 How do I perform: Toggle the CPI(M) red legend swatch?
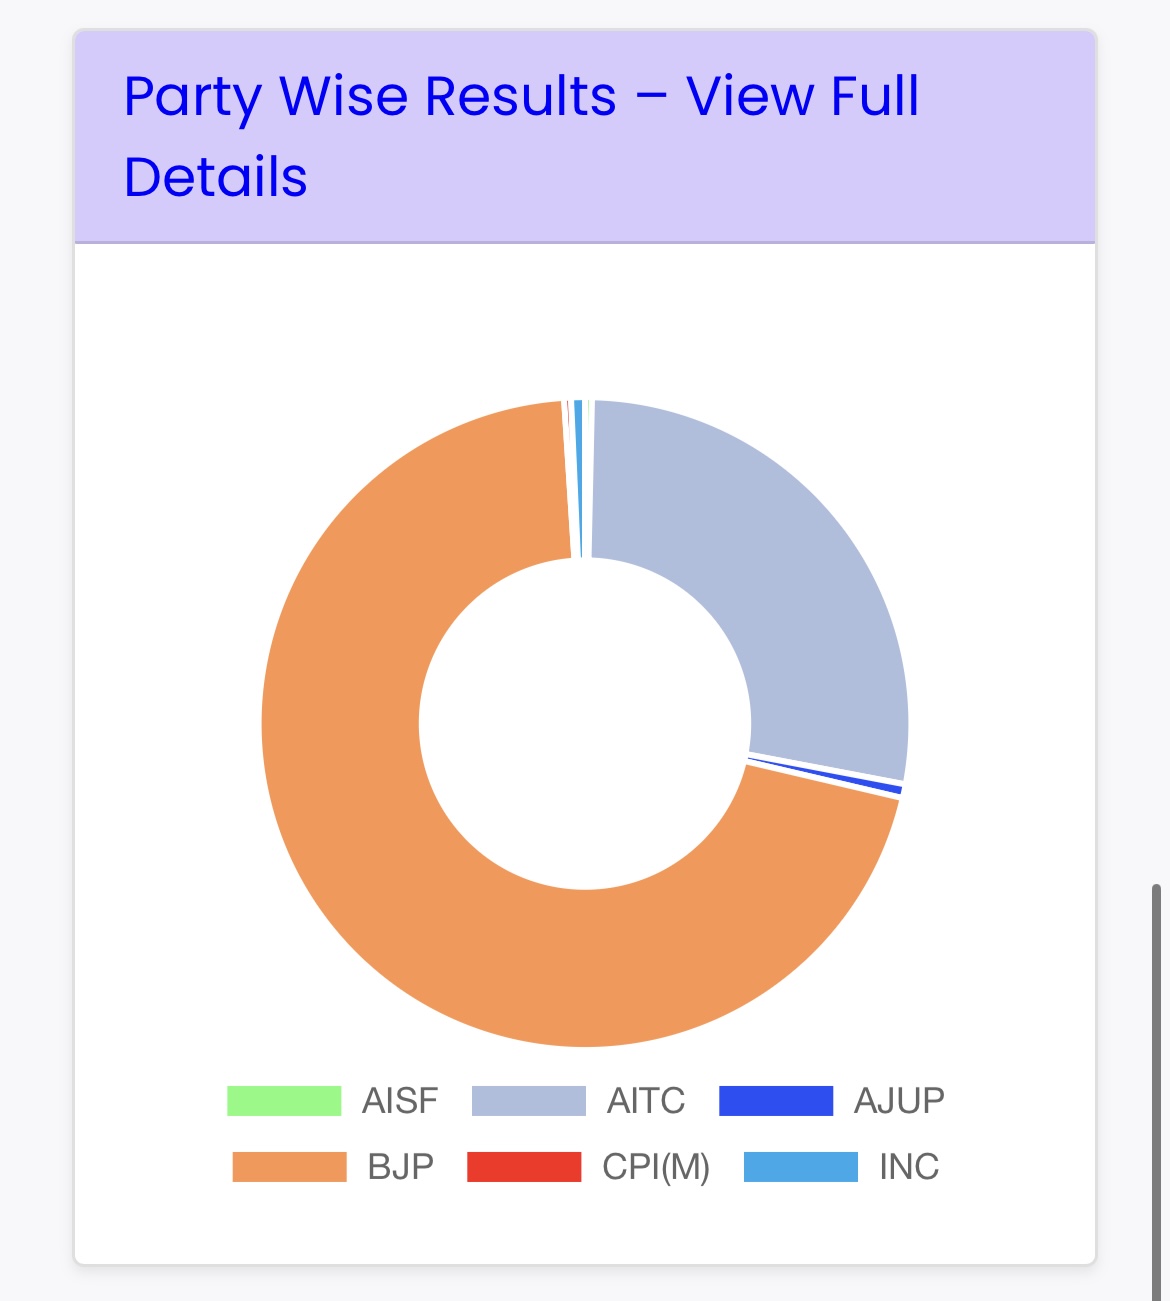(524, 1167)
